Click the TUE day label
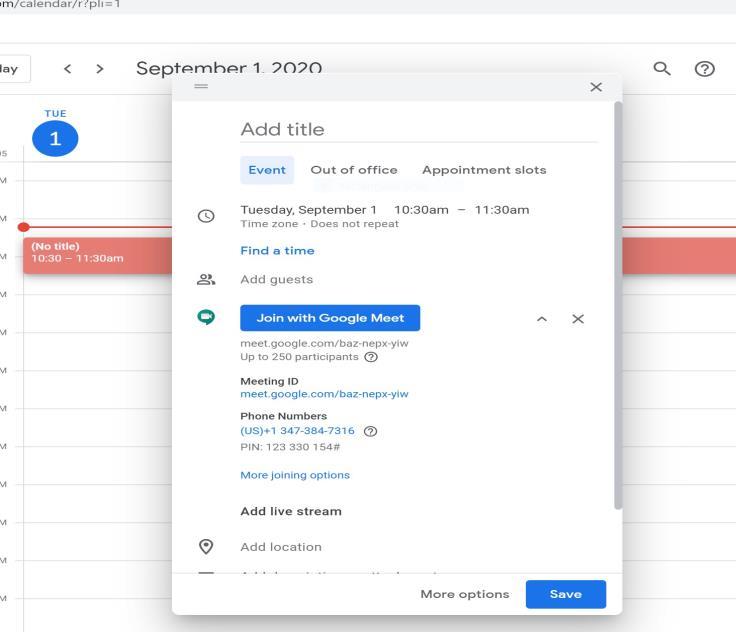 [x=55, y=114]
